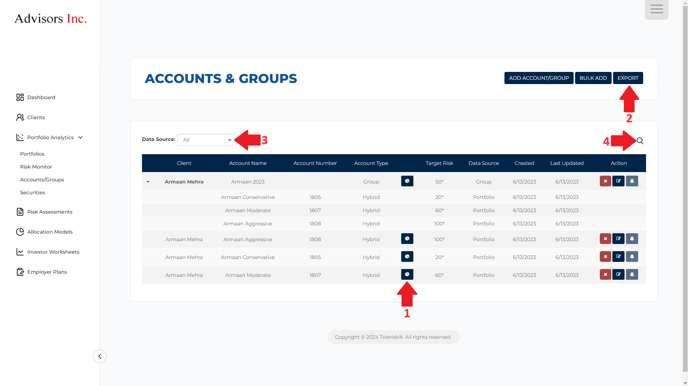This screenshot has width=688, height=386.
Task: Click the Investor Worksheets line-chart icon
Action: (20, 252)
